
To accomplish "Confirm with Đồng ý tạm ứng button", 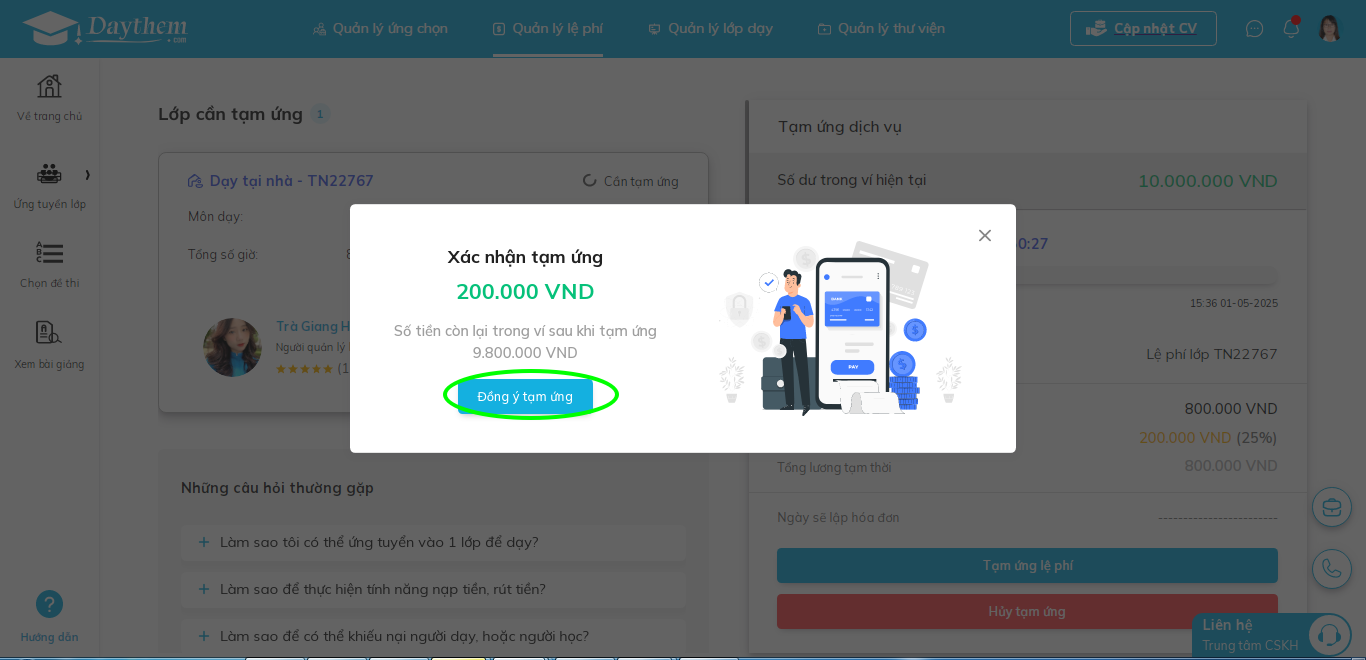I will [x=525, y=396].
